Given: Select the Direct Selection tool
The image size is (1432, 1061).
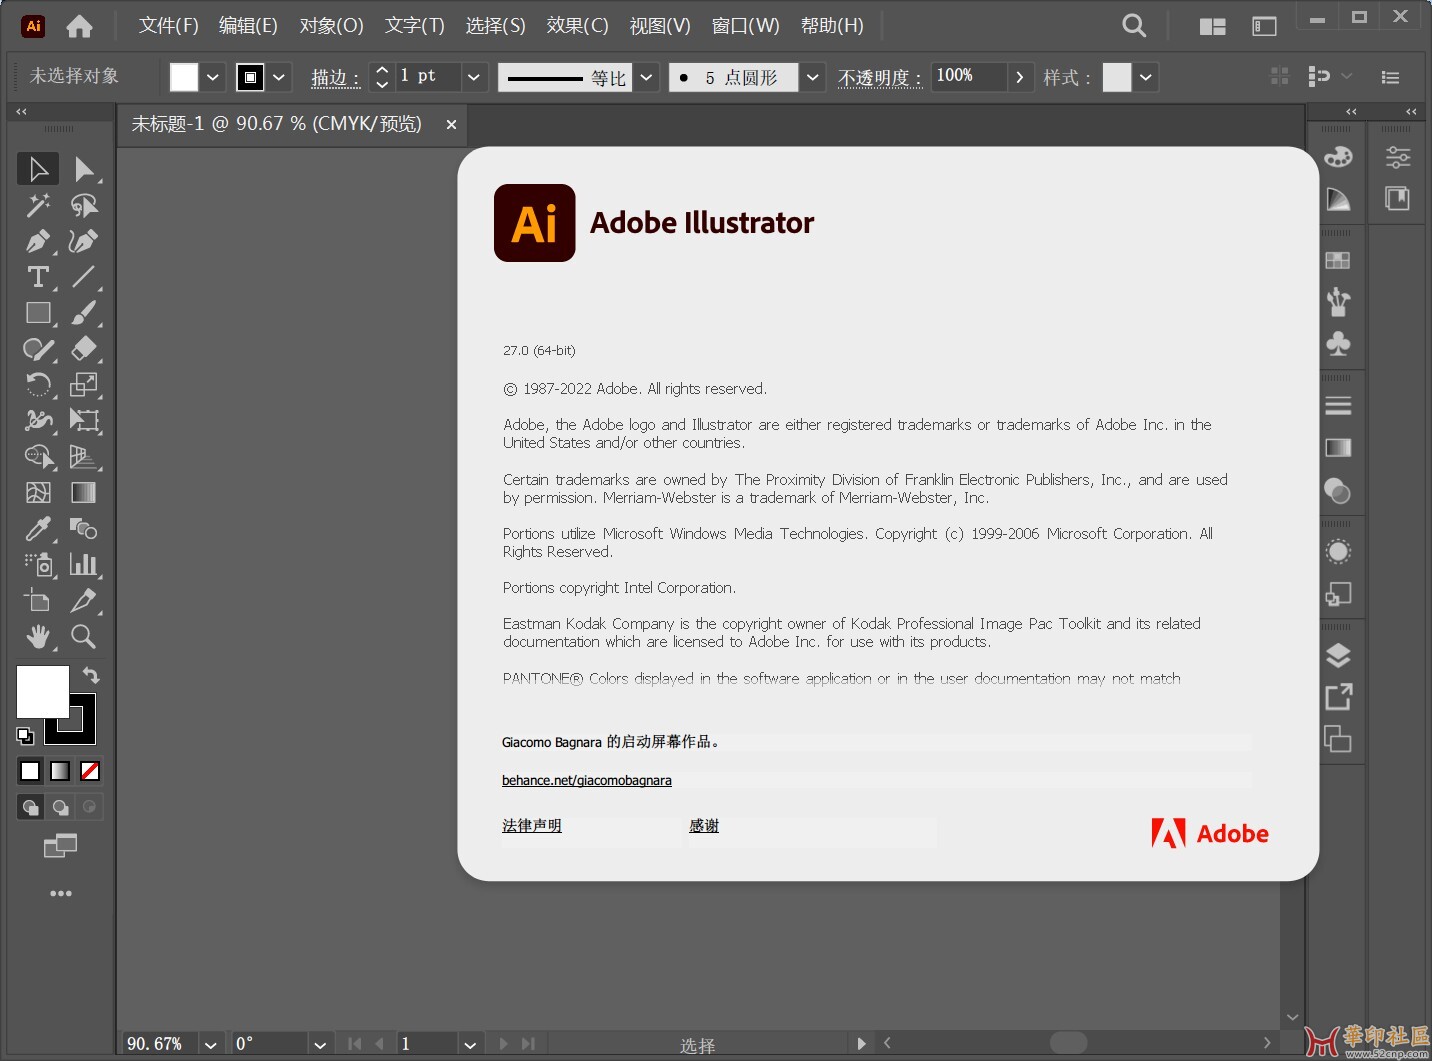Looking at the screenshot, I should pyautogui.click(x=84, y=169).
